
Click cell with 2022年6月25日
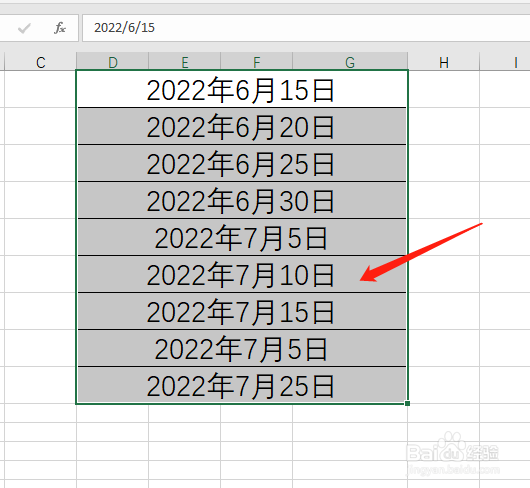(242, 163)
